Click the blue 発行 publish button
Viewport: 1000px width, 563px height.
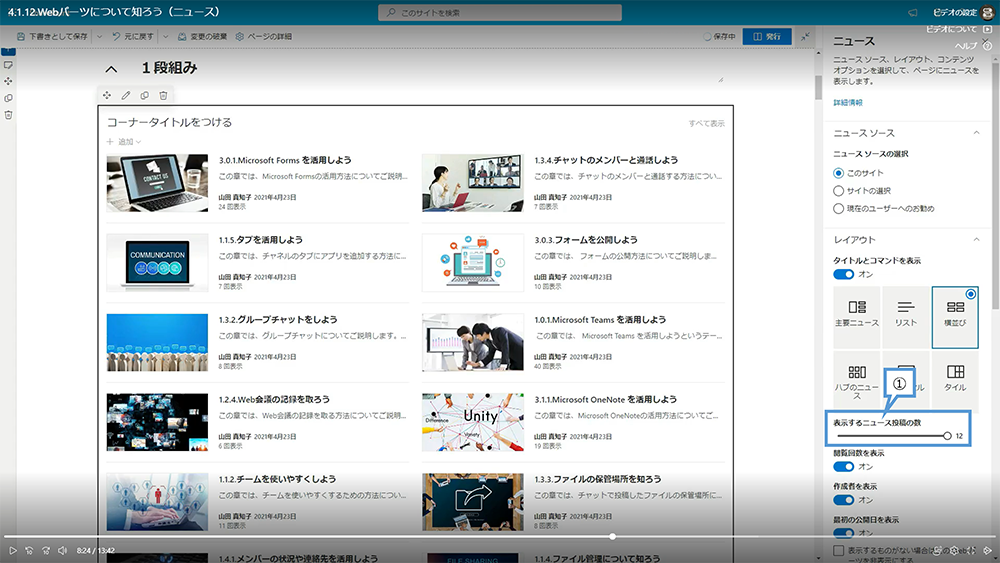click(767, 36)
